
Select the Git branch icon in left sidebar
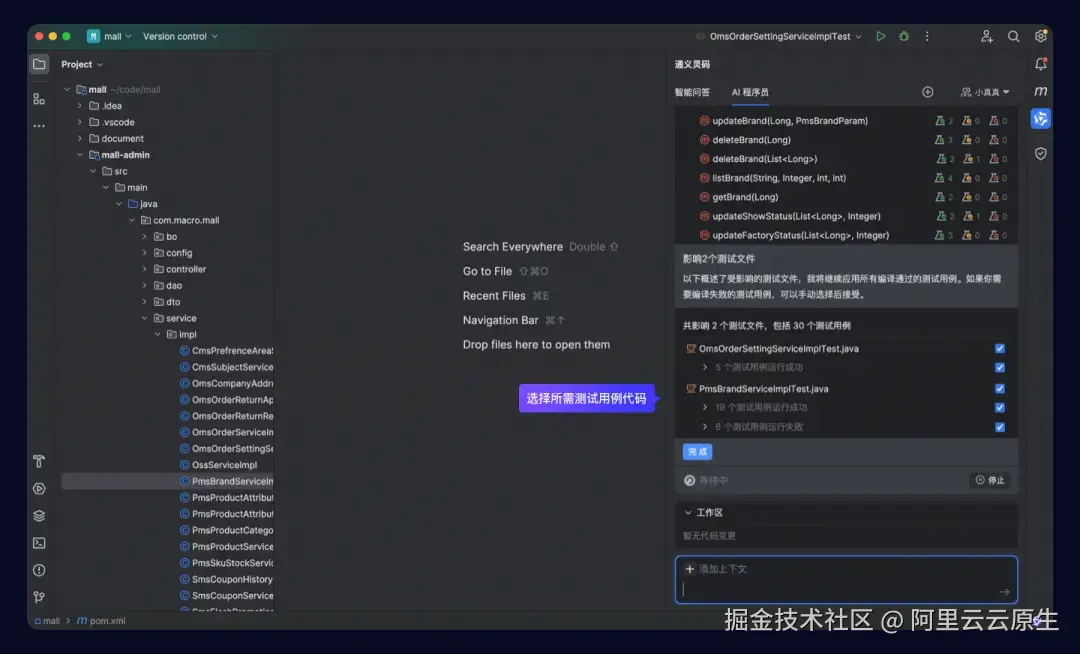click(x=38, y=597)
